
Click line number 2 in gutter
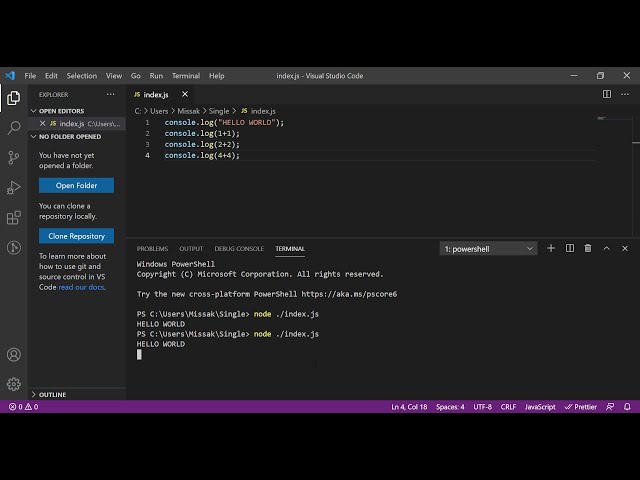[x=147, y=133]
